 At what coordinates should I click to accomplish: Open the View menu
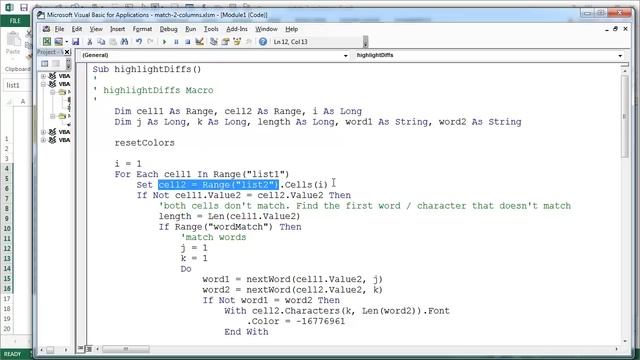(96, 29)
